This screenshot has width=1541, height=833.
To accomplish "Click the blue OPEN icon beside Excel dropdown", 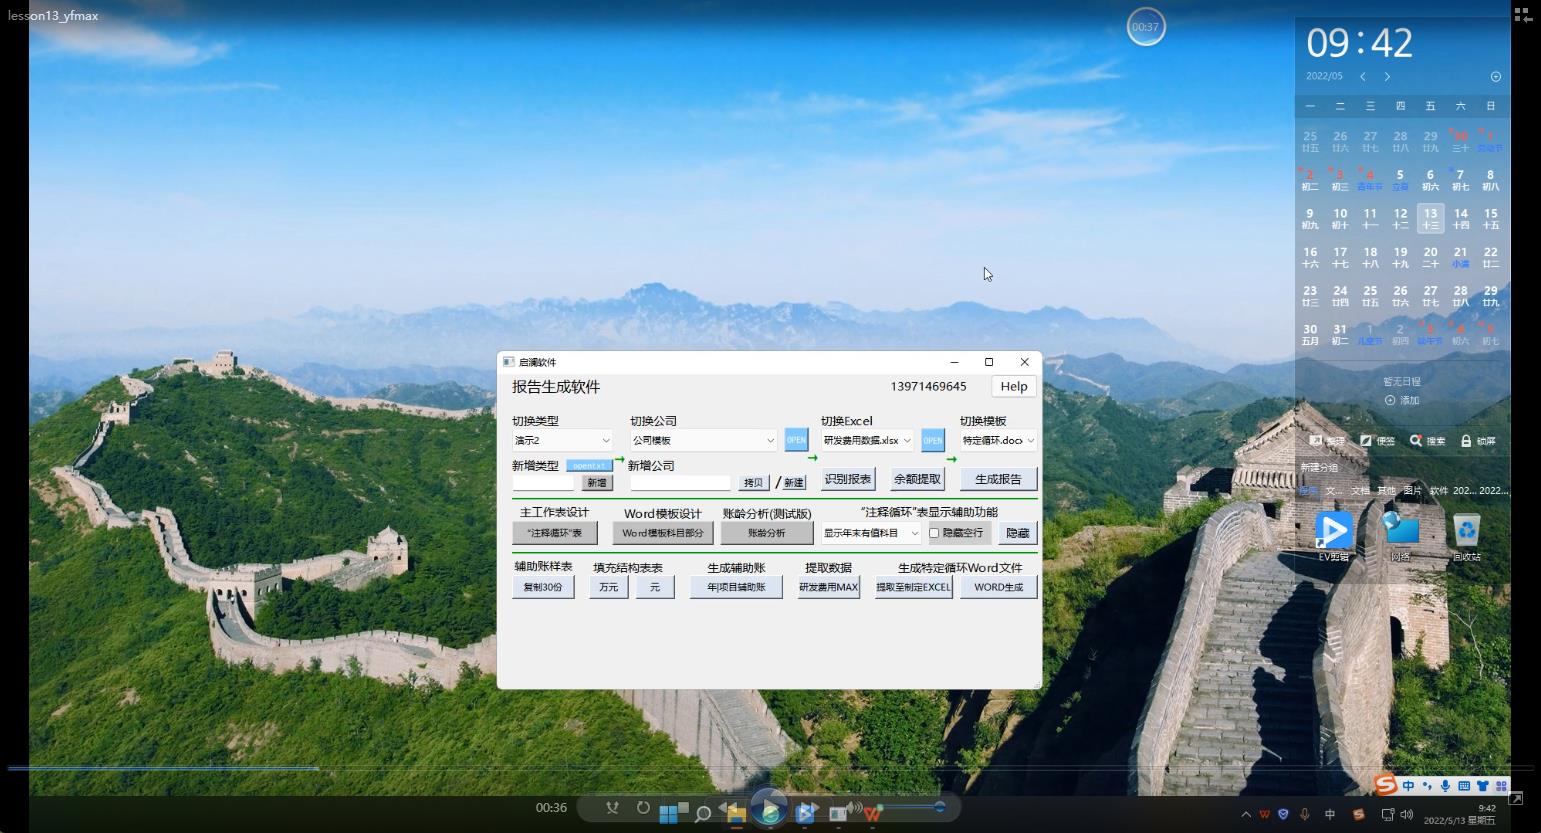I will coord(932,440).
